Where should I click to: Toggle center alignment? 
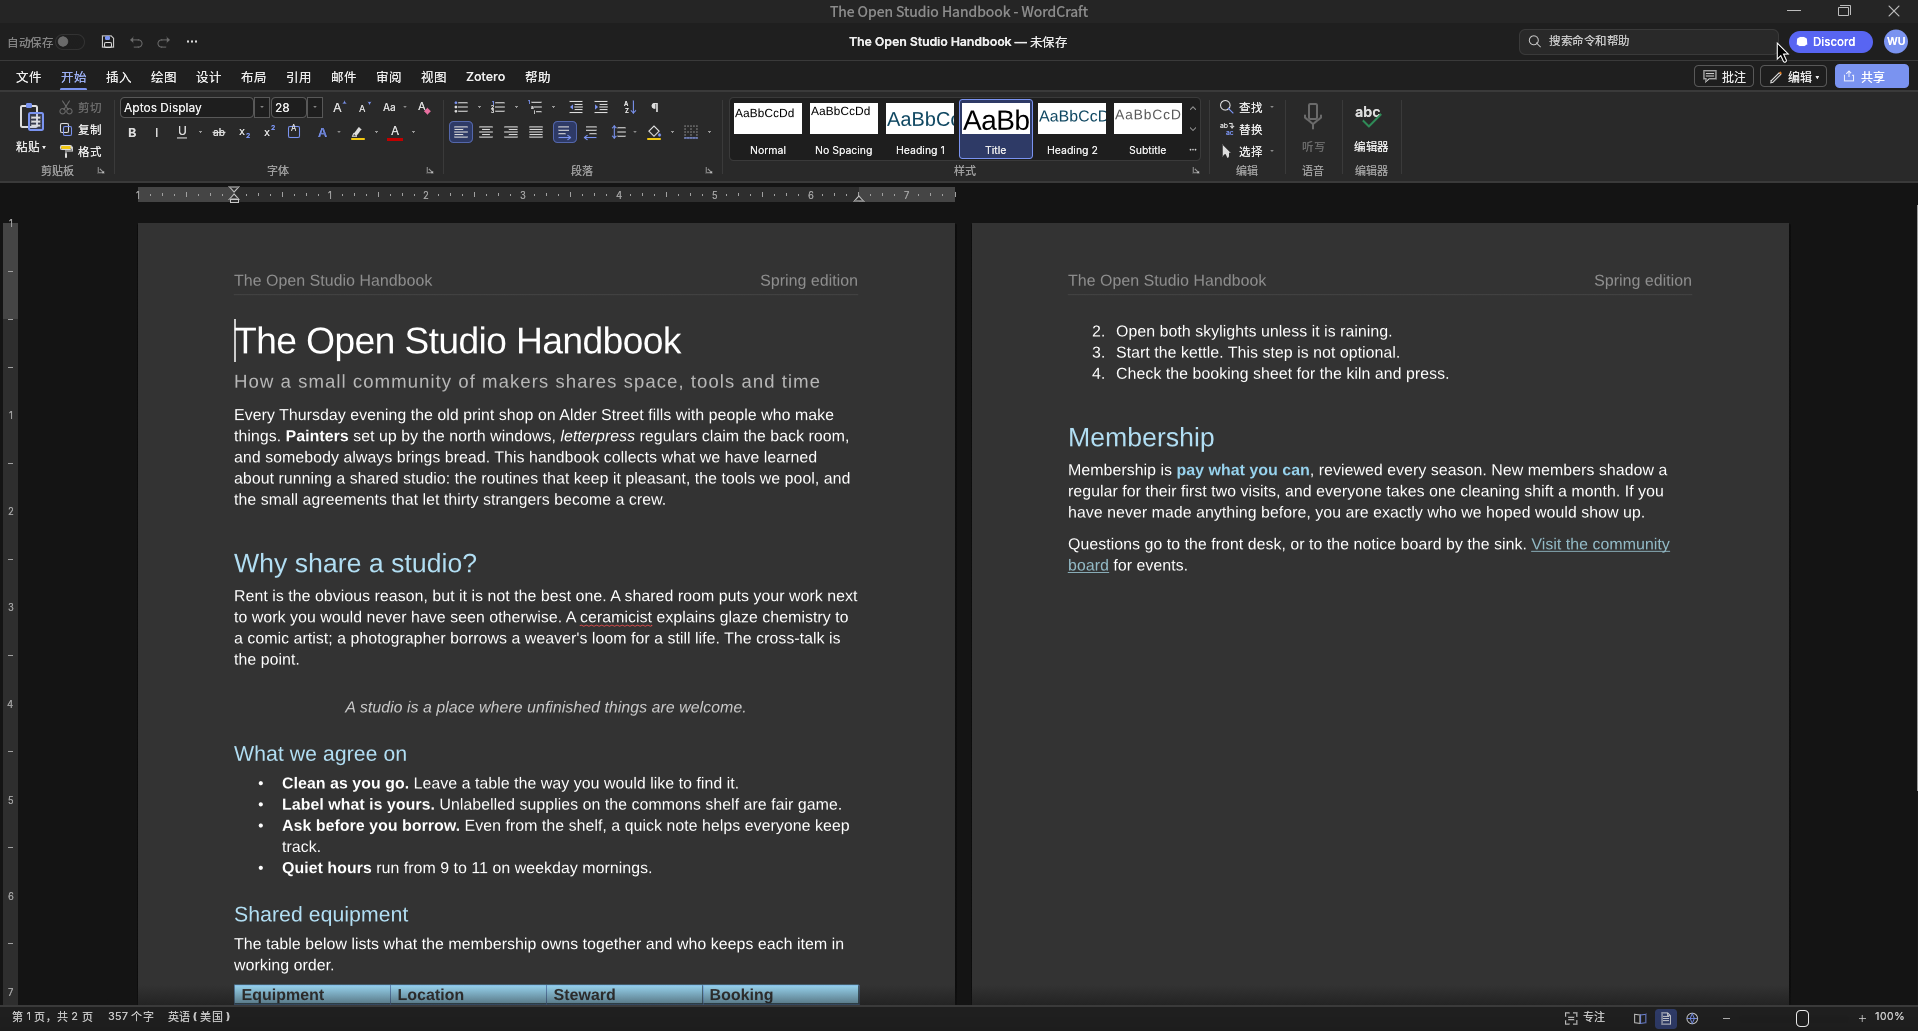point(486,132)
